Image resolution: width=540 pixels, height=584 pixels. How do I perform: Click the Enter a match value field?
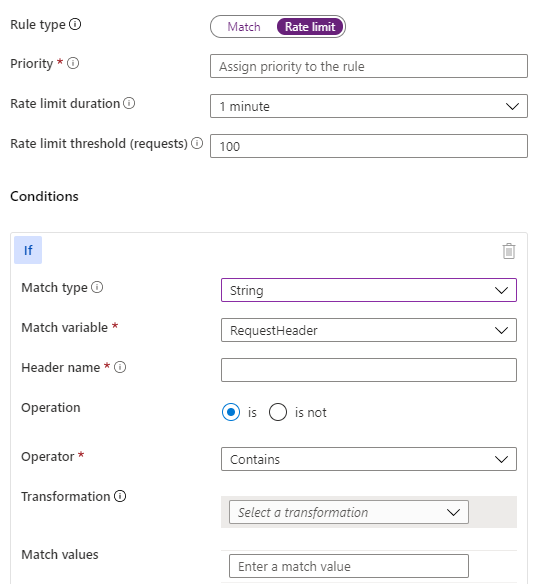(349, 566)
